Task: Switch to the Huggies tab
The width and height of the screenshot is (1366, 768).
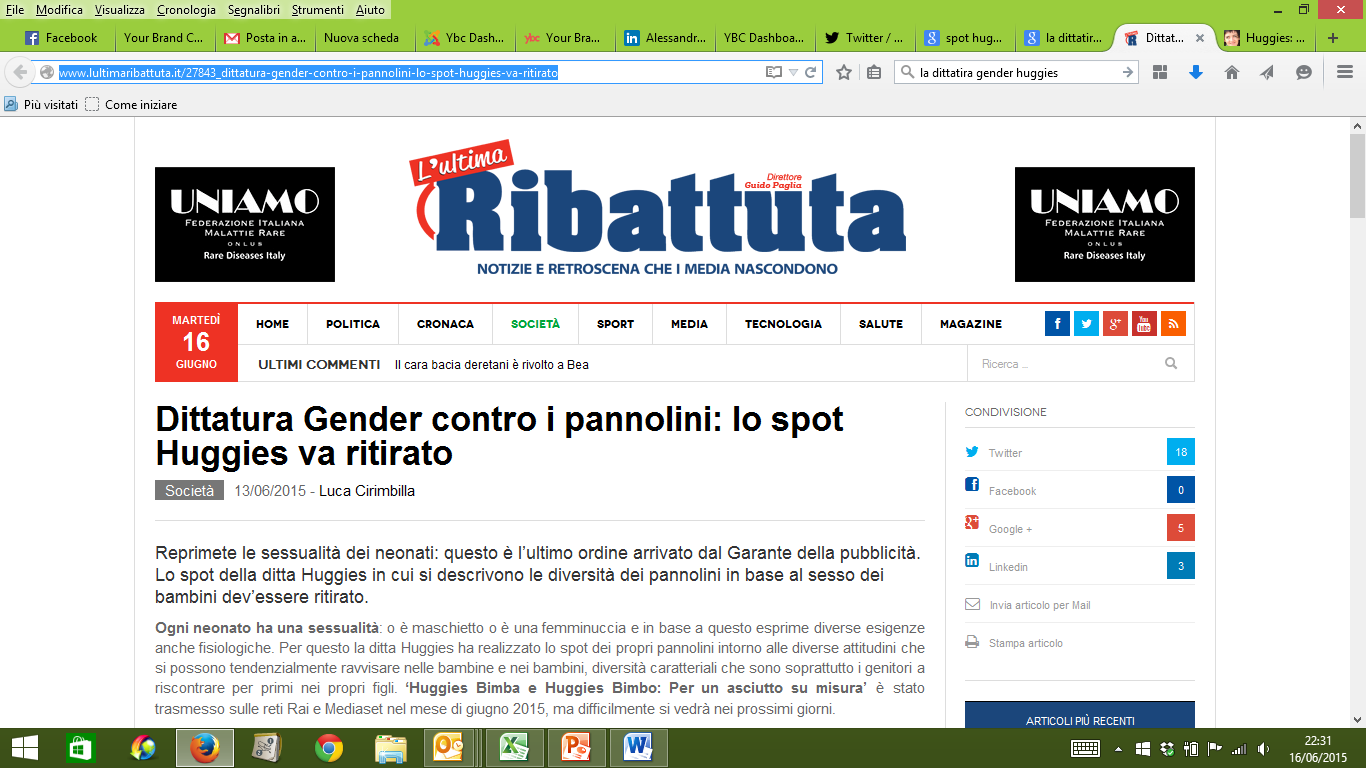Action: click(x=1264, y=38)
